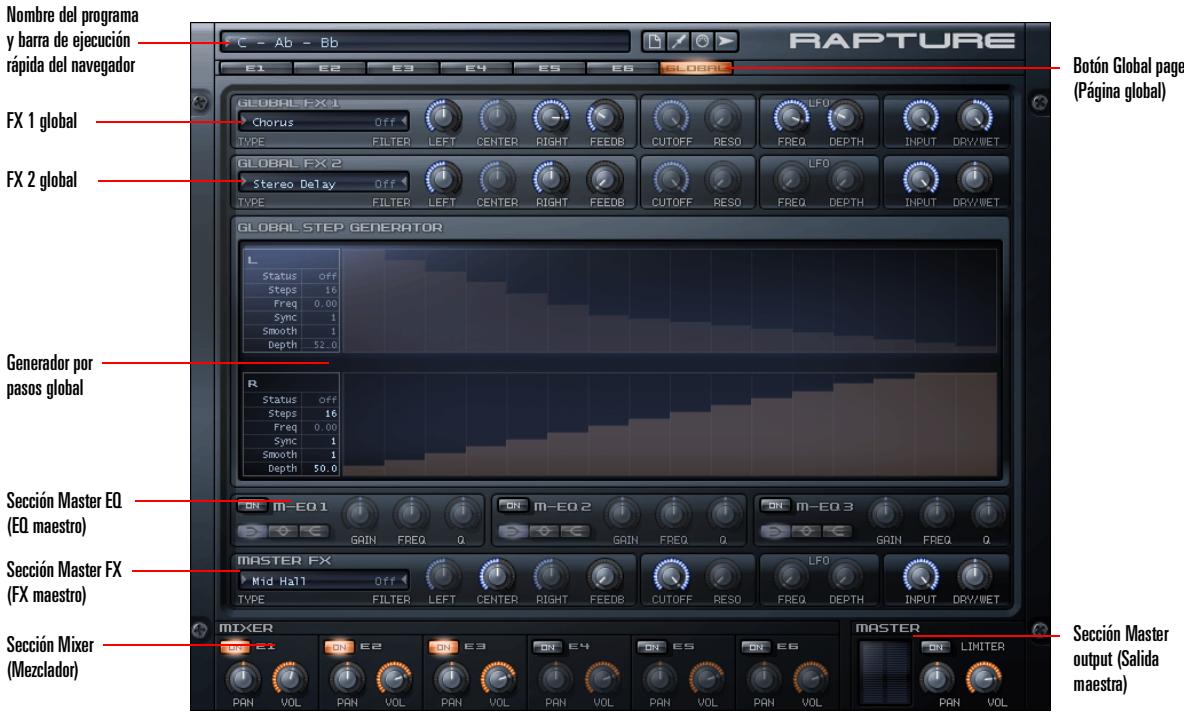1184x712 pixels.
Task: Click the pin/tool icon beside the page icon
Action: pos(679,42)
